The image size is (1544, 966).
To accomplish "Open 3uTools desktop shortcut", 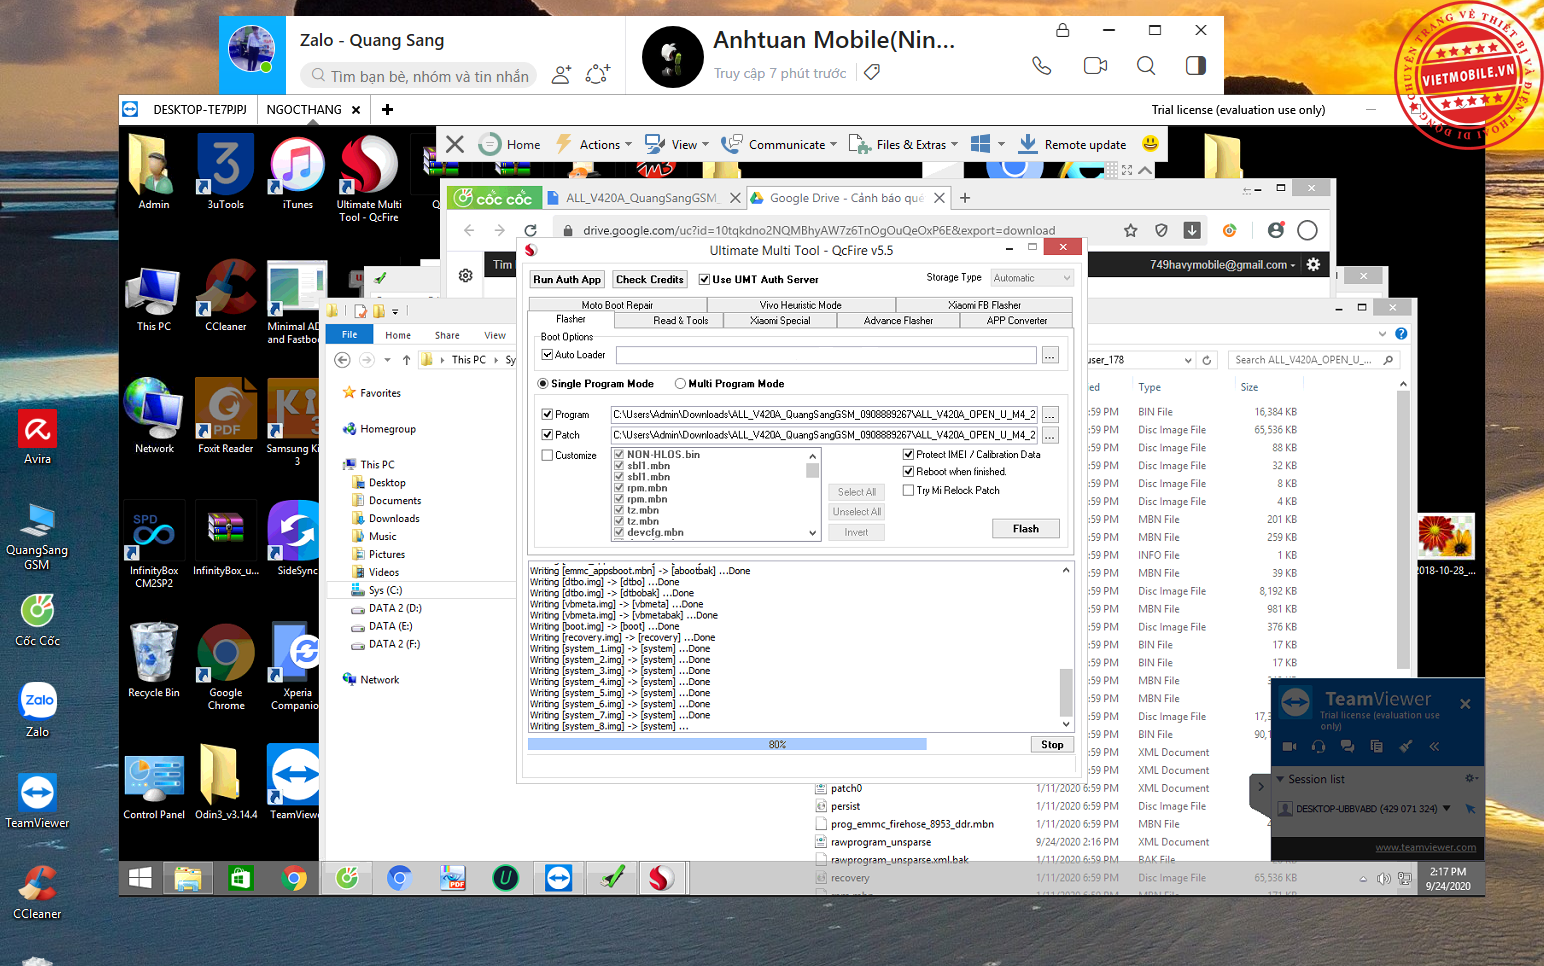I will click(x=226, y=172).
